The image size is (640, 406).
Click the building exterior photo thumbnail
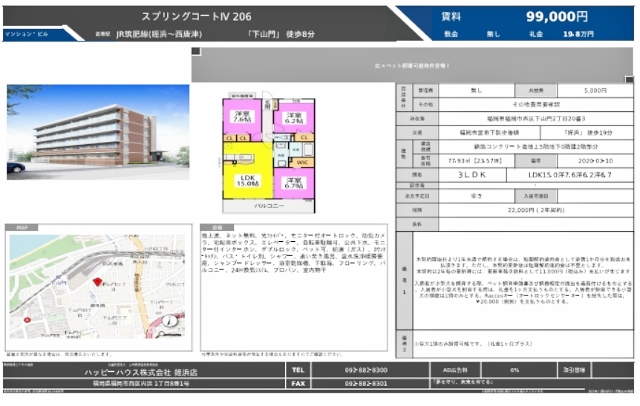(98, 132)
